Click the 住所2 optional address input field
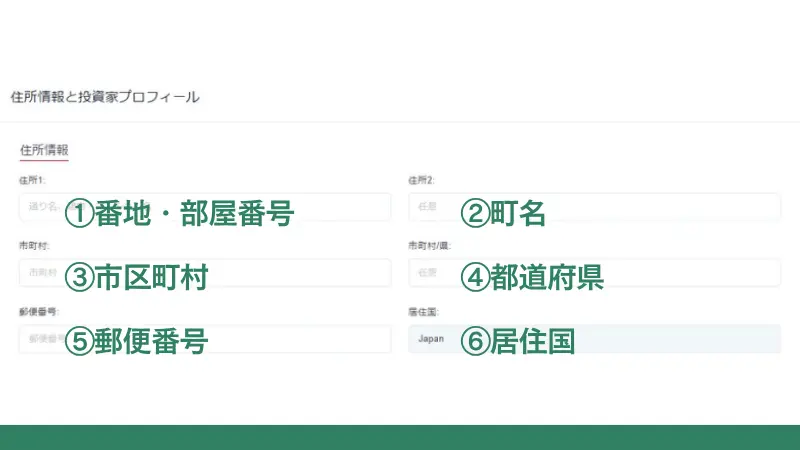 pos(594,207)
